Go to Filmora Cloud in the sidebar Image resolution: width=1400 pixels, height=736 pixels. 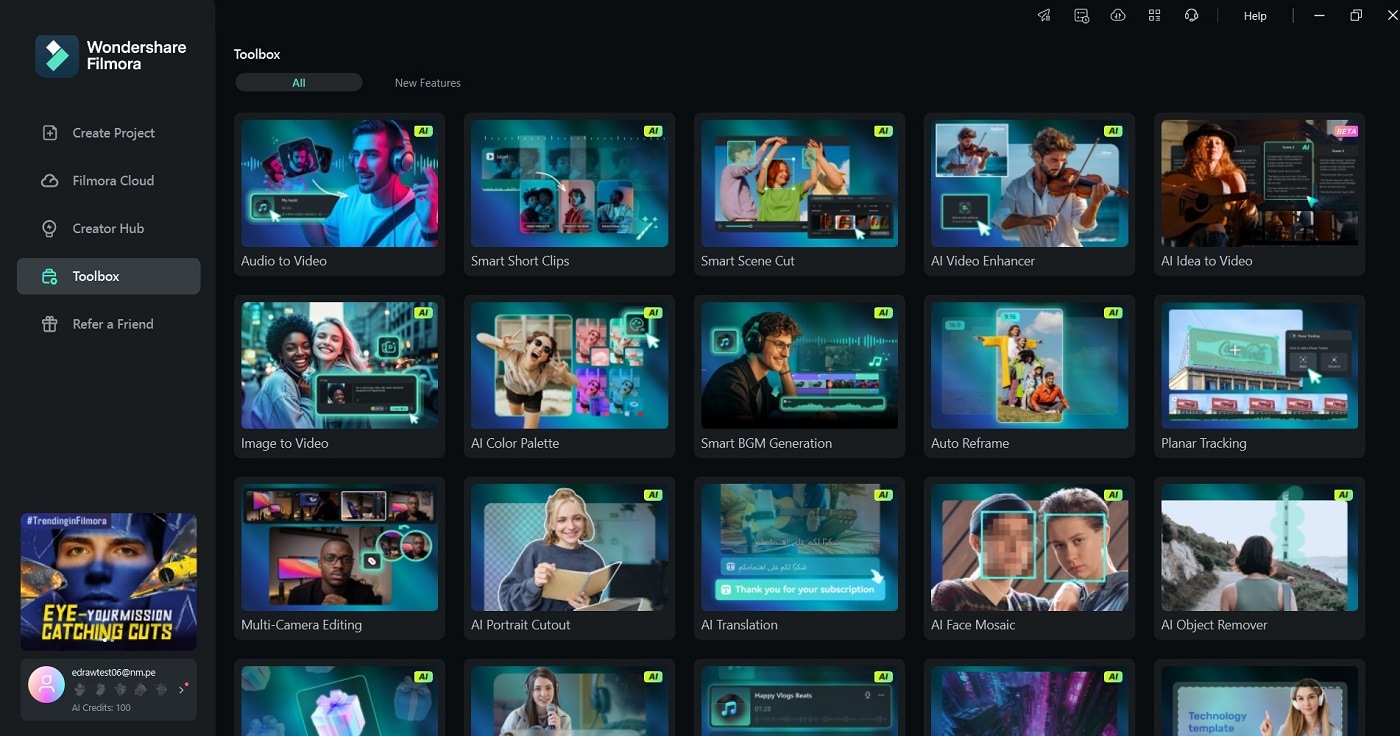[x=108, y=181]
